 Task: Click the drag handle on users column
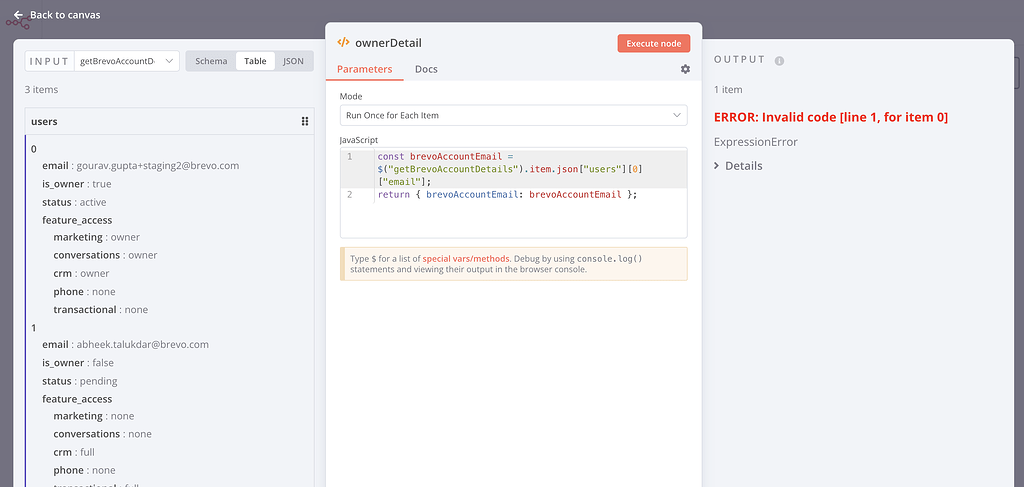305,122
